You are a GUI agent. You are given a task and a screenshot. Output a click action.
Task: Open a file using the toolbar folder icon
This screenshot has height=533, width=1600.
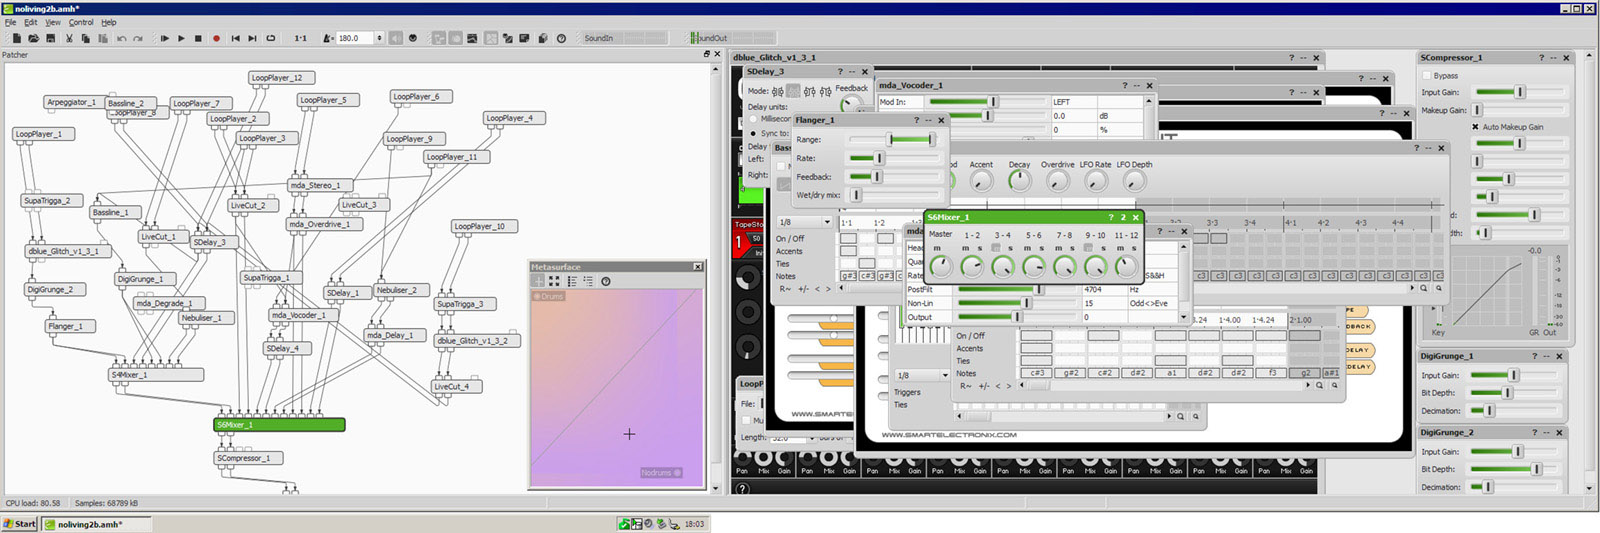click(x=33, y=38)
